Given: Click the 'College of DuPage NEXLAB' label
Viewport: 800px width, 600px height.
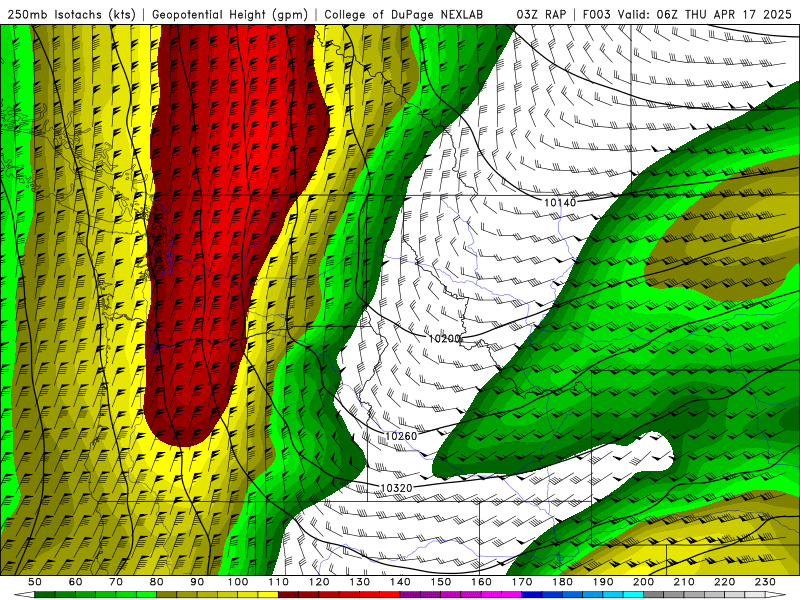Looking at the screenshot, I should pos(404,14).
